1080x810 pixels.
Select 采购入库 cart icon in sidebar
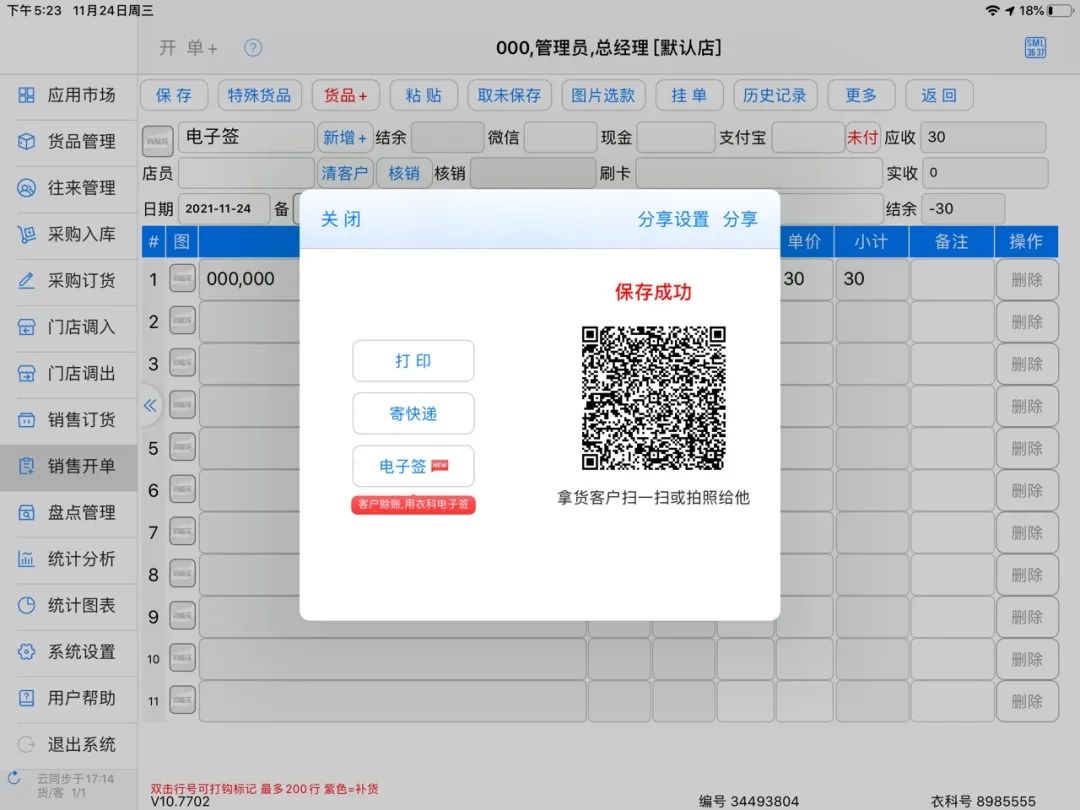tap(26, 234)
